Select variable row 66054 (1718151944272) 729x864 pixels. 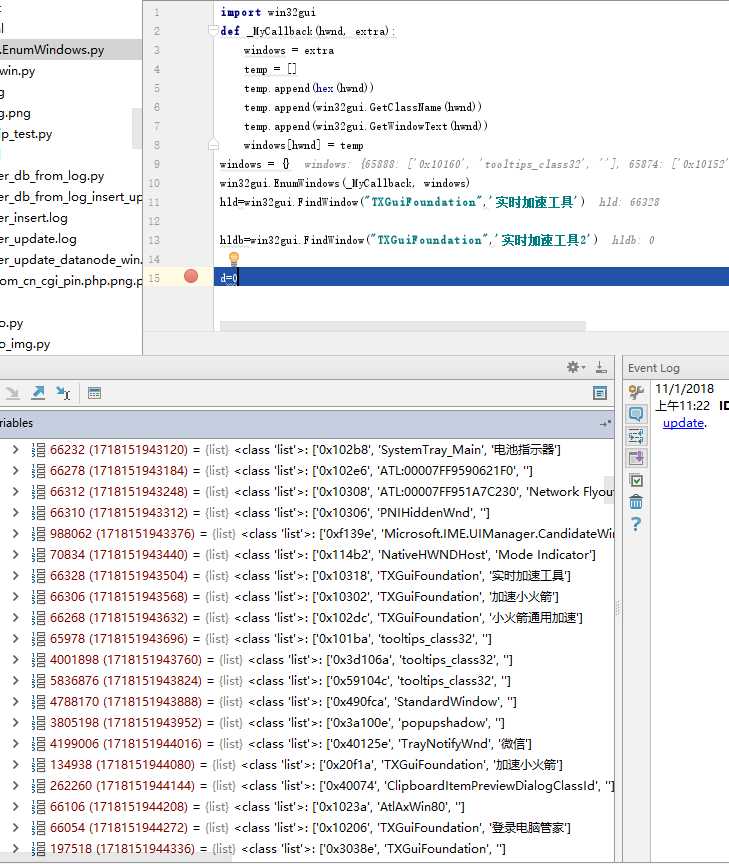click(x=306, y=828)
